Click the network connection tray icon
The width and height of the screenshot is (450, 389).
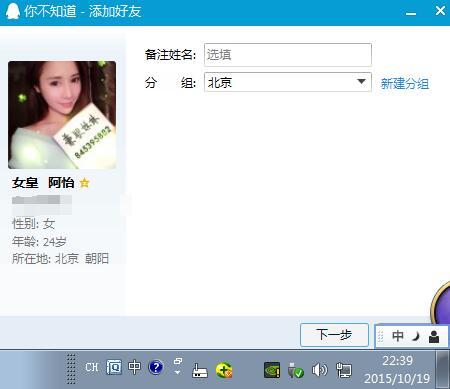(x=343, y=370)
